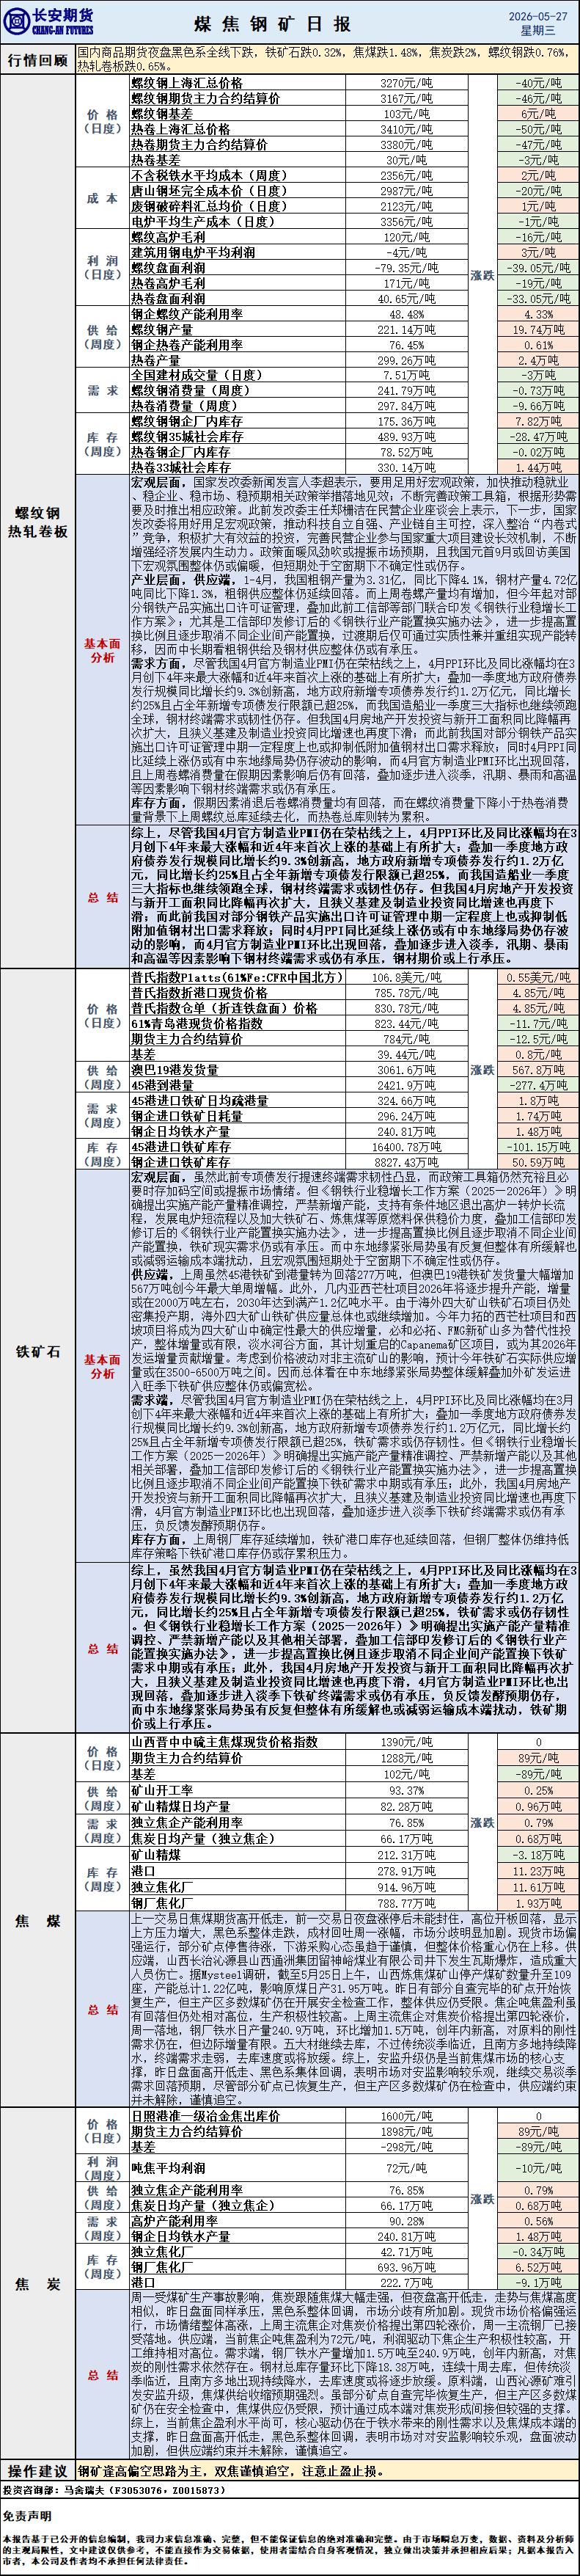Click the 螺纹钢 热轧卷板 section label
The image size is (580, 2576).
(38, 522)
